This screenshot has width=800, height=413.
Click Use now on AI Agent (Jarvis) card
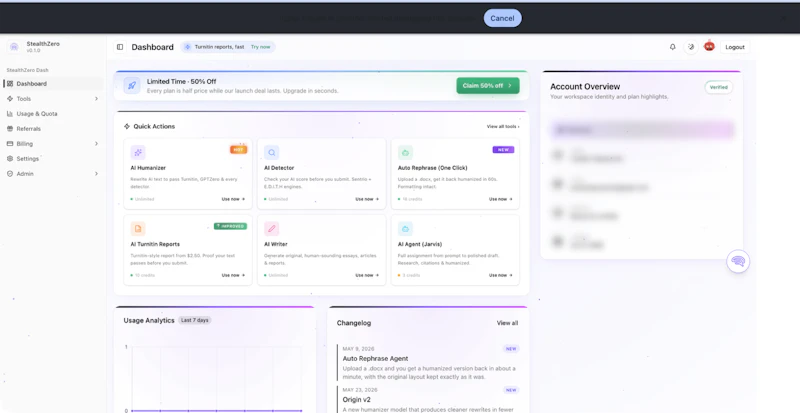501,275
